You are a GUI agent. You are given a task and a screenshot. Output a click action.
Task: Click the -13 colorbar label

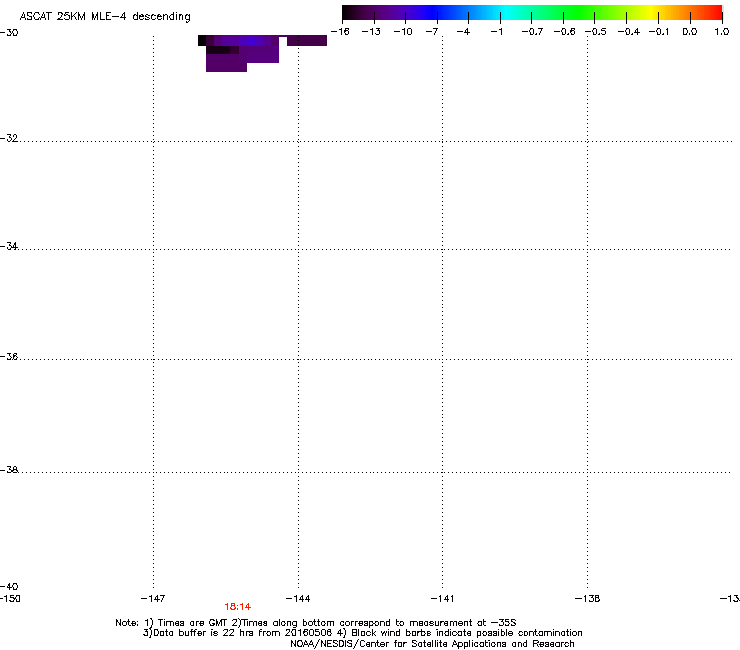[371, 32]
